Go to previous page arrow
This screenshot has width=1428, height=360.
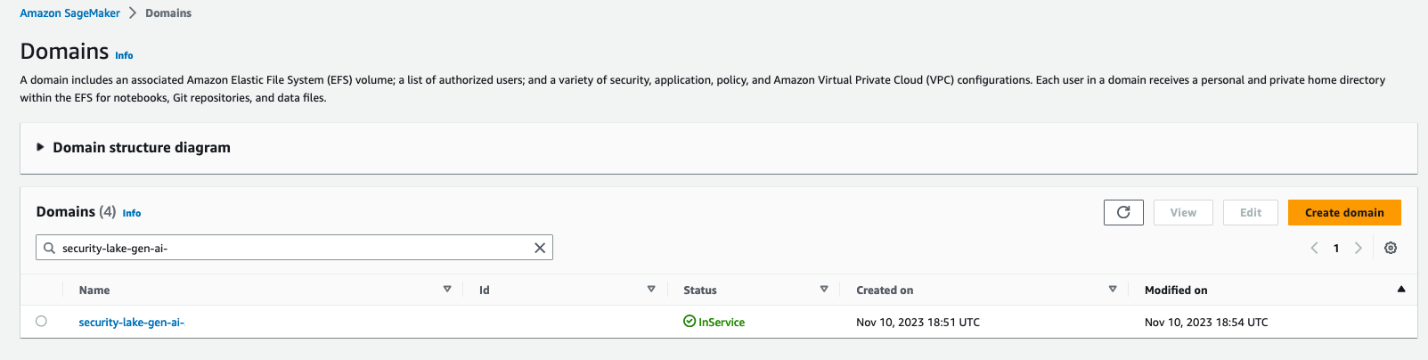point(1314,248)
